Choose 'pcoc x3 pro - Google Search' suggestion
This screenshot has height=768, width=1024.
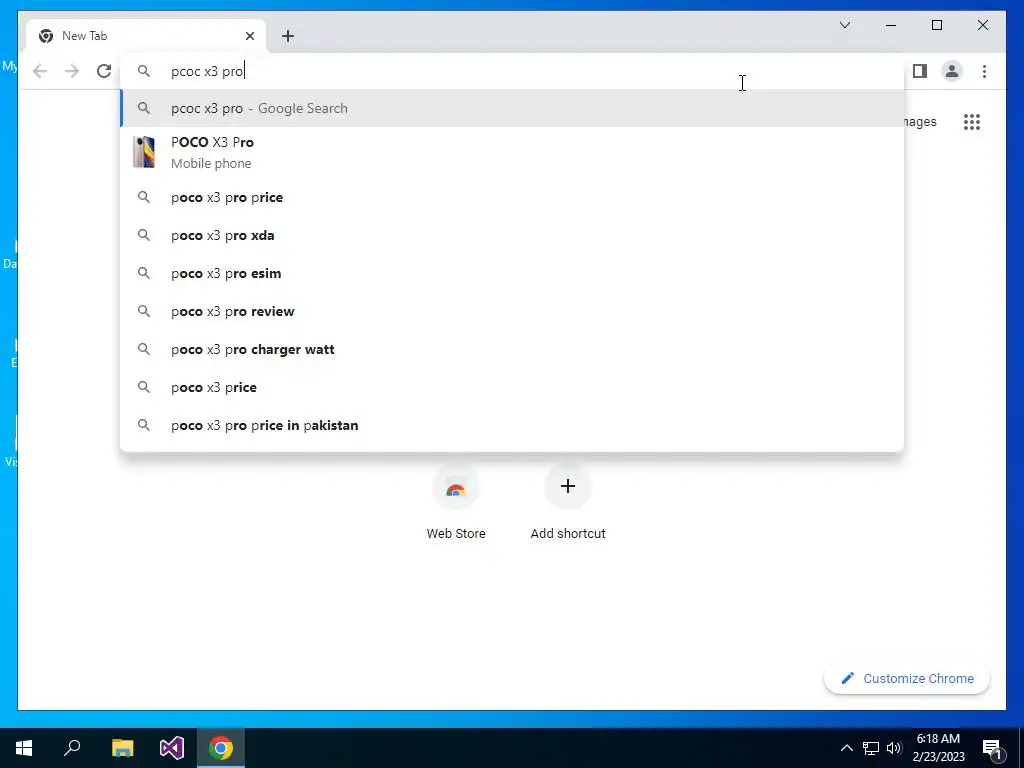point(512,108)
